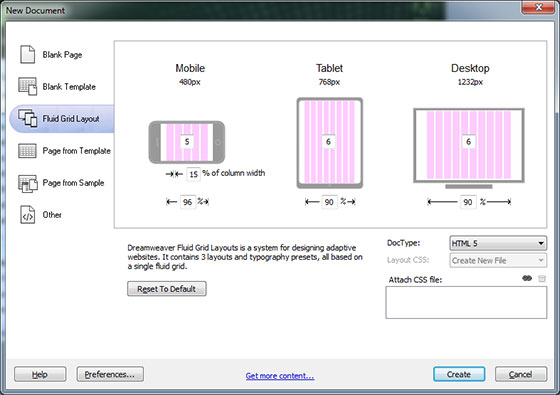Click the Mobile width percentage field
The width and height of the screenshot is (560, 395).
click(188, 202)
